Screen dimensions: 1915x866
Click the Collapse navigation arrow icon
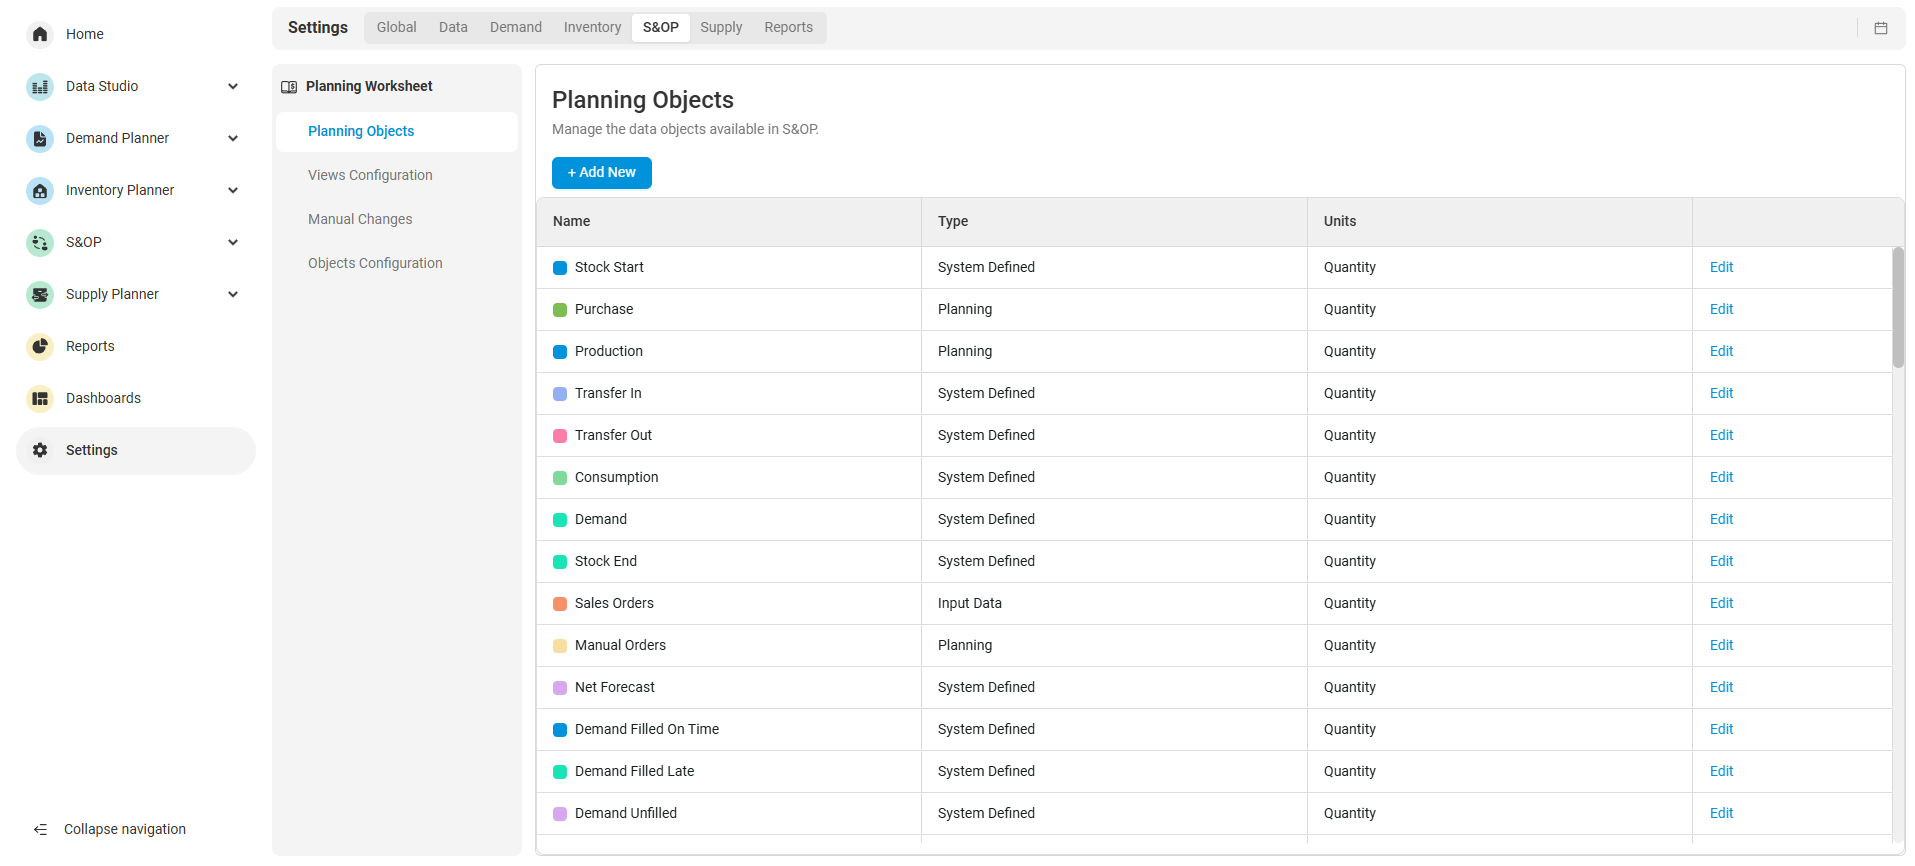point(40,830)
